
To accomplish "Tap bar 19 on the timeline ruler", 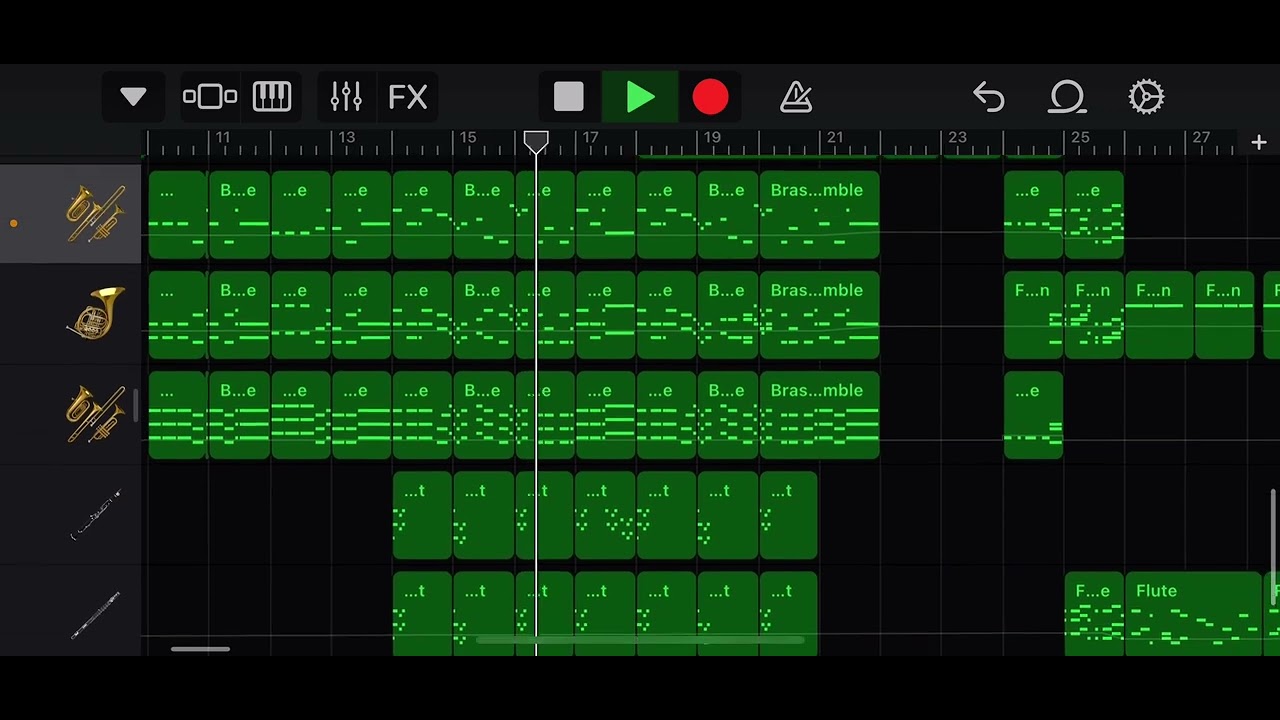I will 712,137.
